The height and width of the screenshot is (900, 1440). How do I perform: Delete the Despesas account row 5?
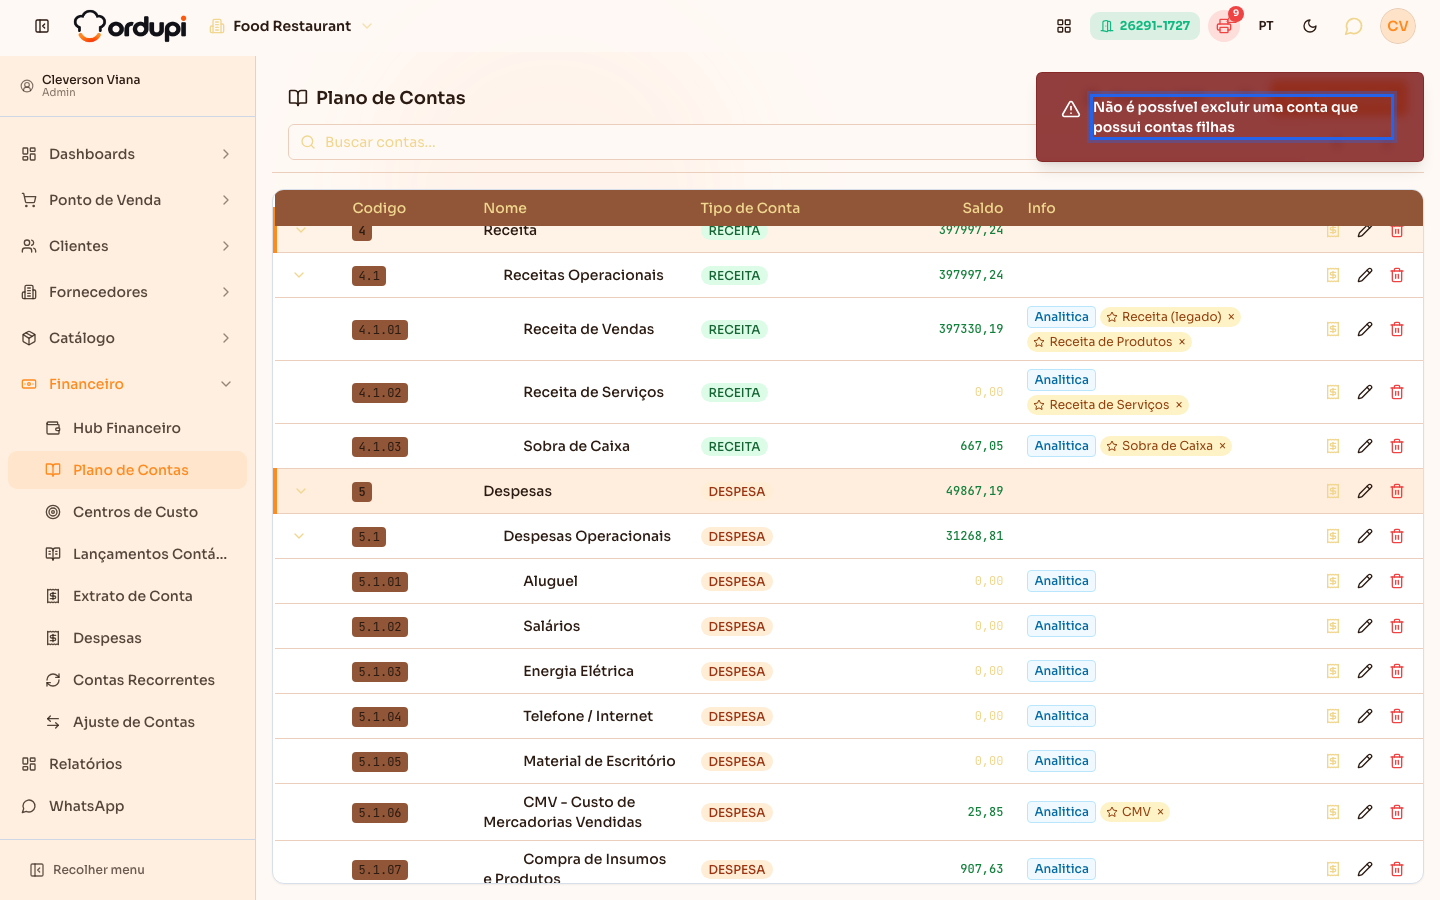coord(1397,491)
